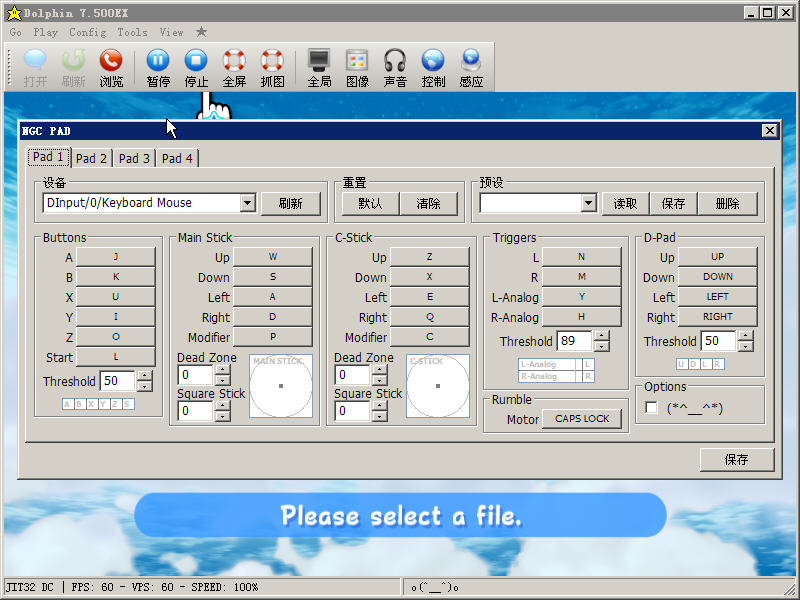Image resolution: width=800 pixels, height=600 pixels.
Task: Open the 全局 global settings icon
Action: point(319,67)
